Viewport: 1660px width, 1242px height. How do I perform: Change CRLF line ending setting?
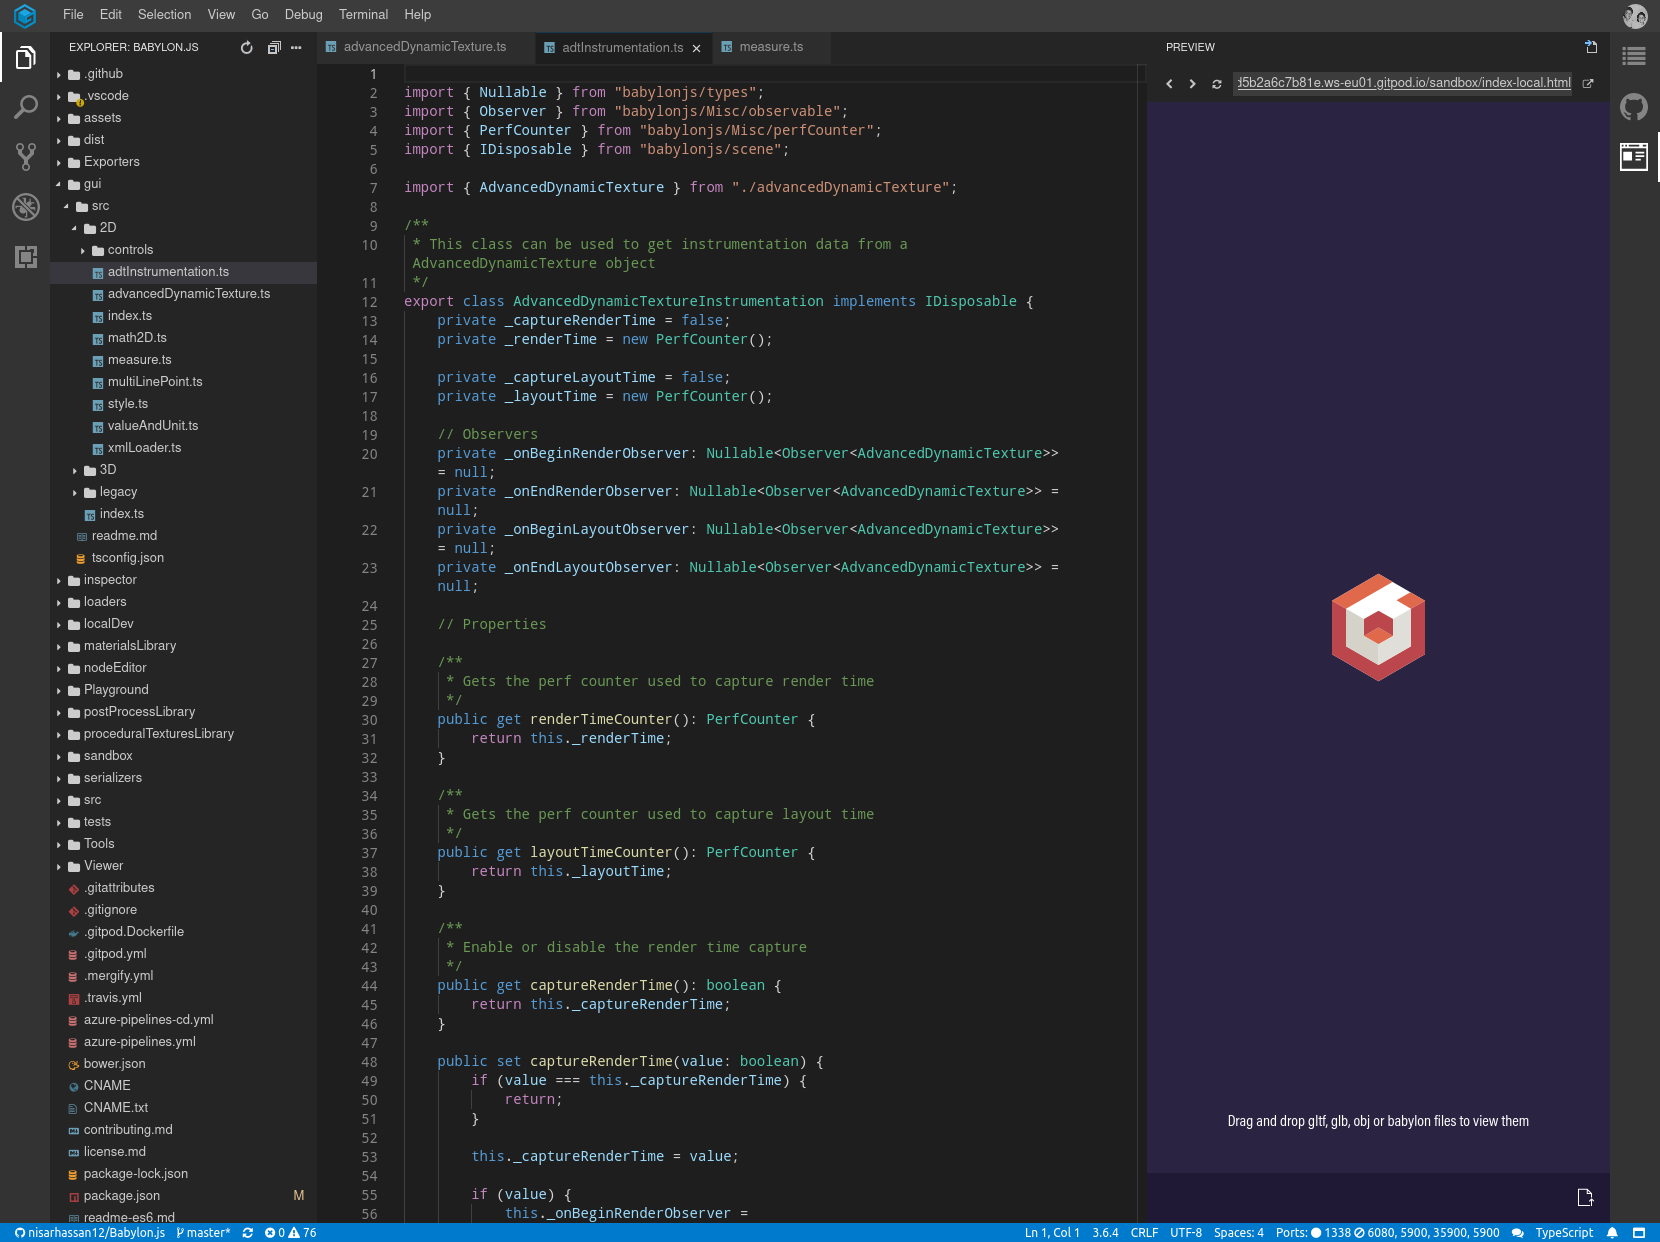[x=1144, y=1233]
